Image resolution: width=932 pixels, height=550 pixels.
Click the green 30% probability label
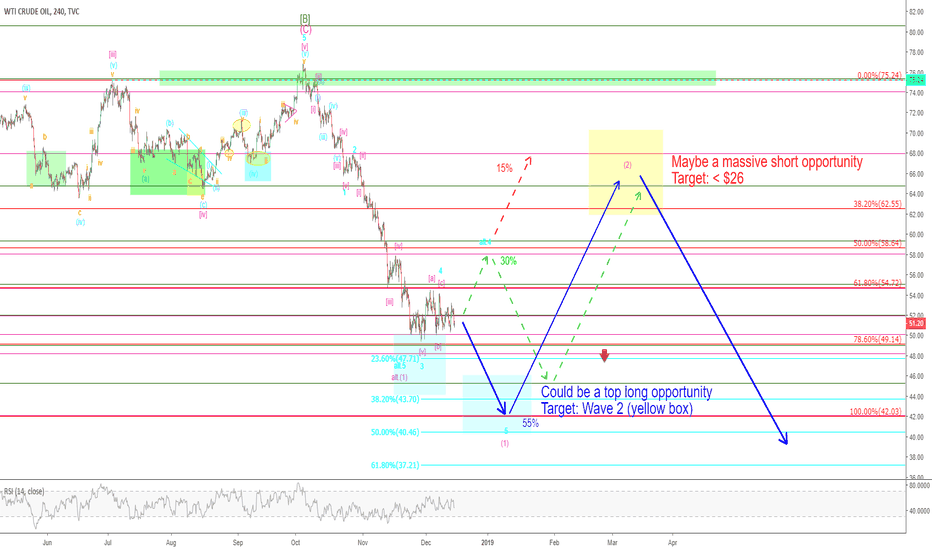click(x=508, y=261)
